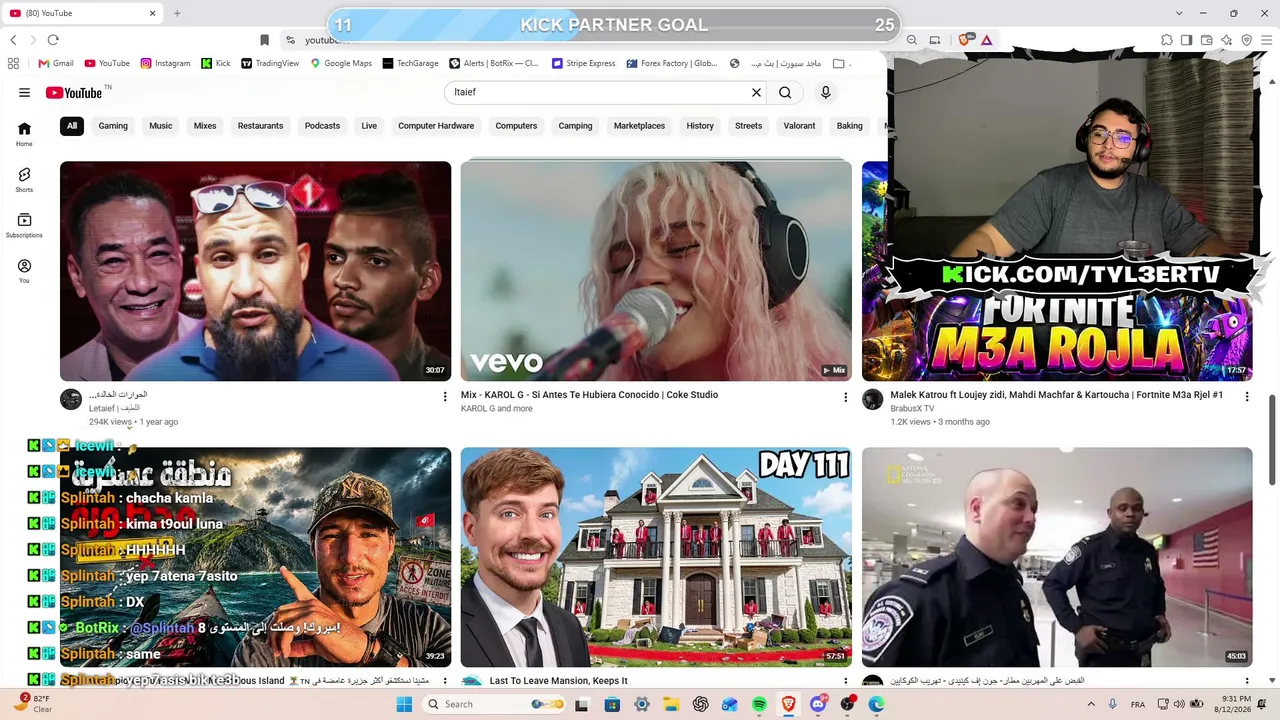Screen dimensions: 1280x720
Task: Open a new browser tab with plus
Action: (x=177, y=14)
